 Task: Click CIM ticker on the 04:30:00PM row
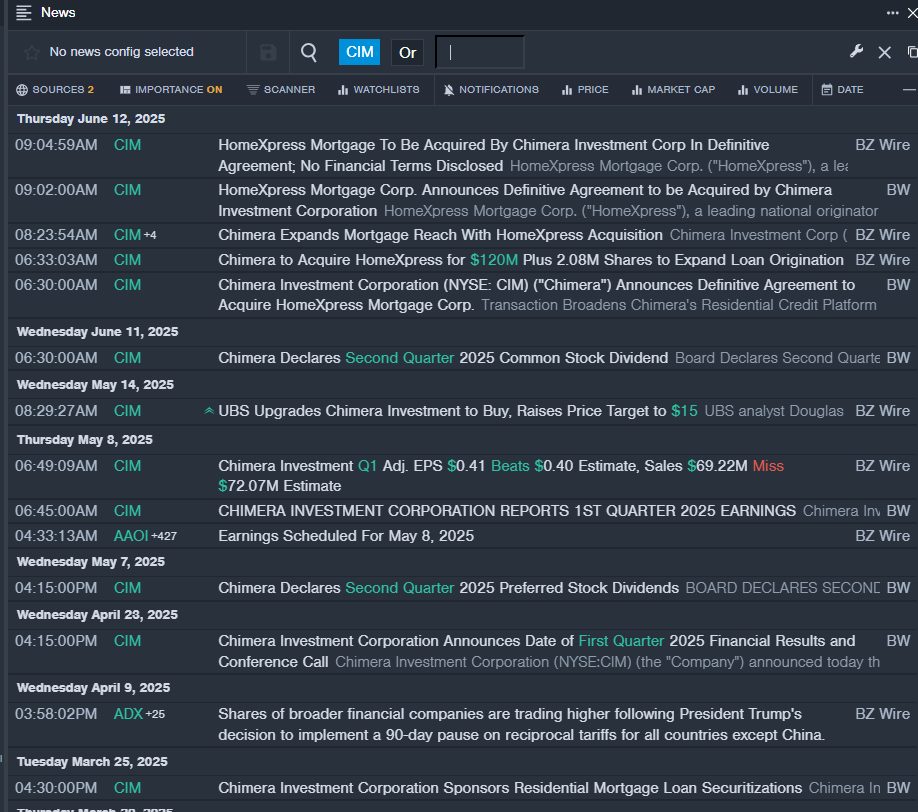127,788
